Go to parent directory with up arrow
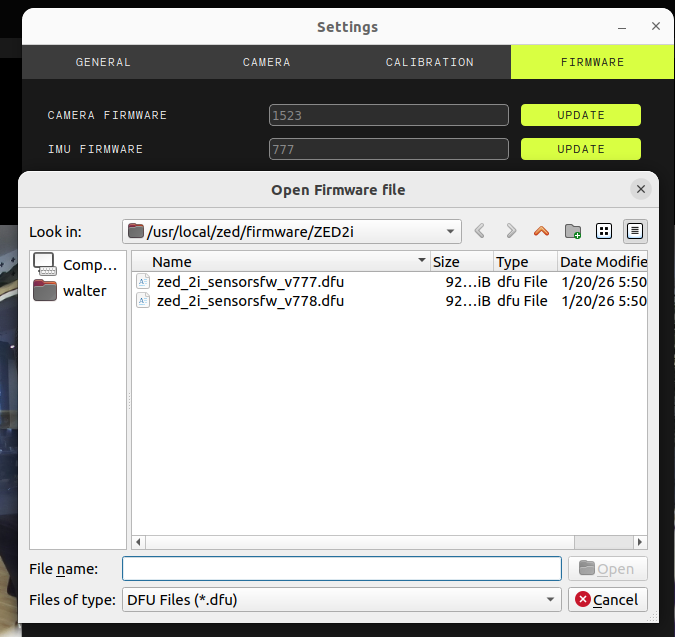Viewport: 675px width, 637px height. point(541,231)
